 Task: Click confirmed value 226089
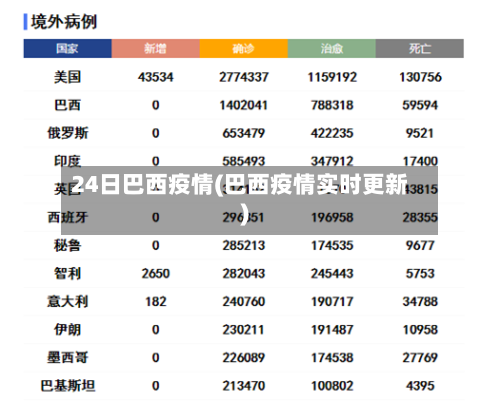click(x=244, y=358)
